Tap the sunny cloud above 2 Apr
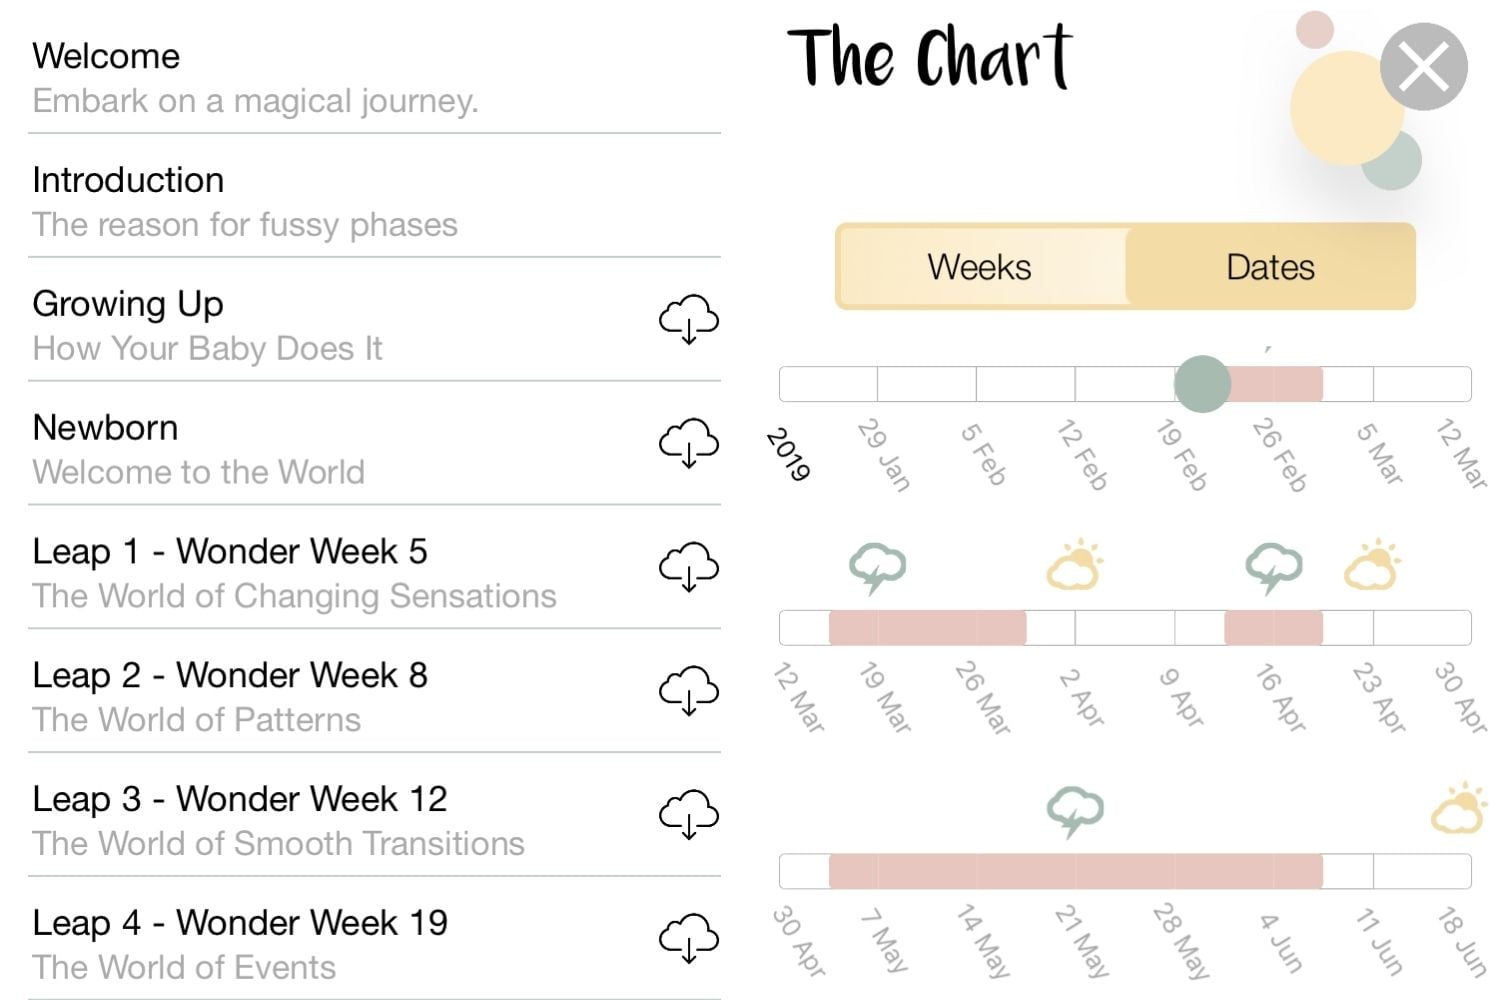 (1074, 567)
